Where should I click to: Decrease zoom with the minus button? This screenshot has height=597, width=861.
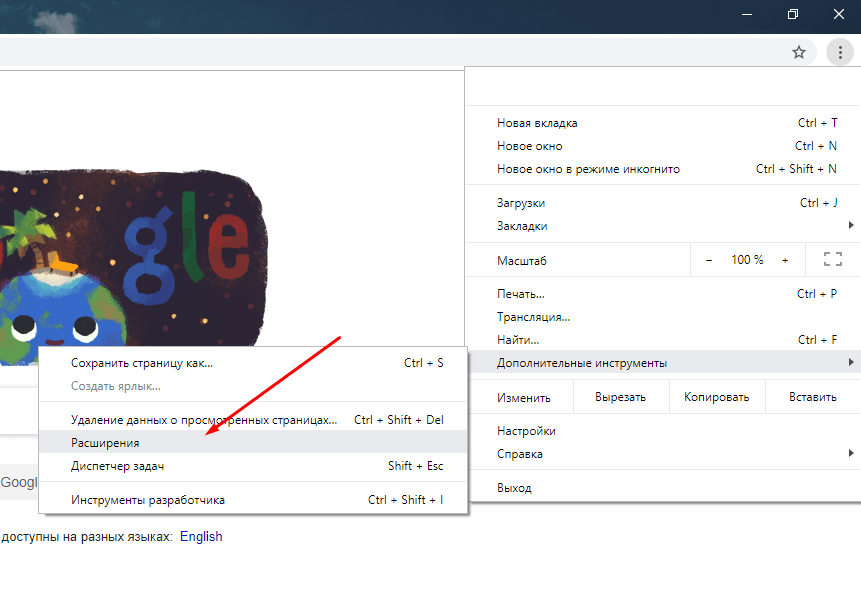(709, 260)
